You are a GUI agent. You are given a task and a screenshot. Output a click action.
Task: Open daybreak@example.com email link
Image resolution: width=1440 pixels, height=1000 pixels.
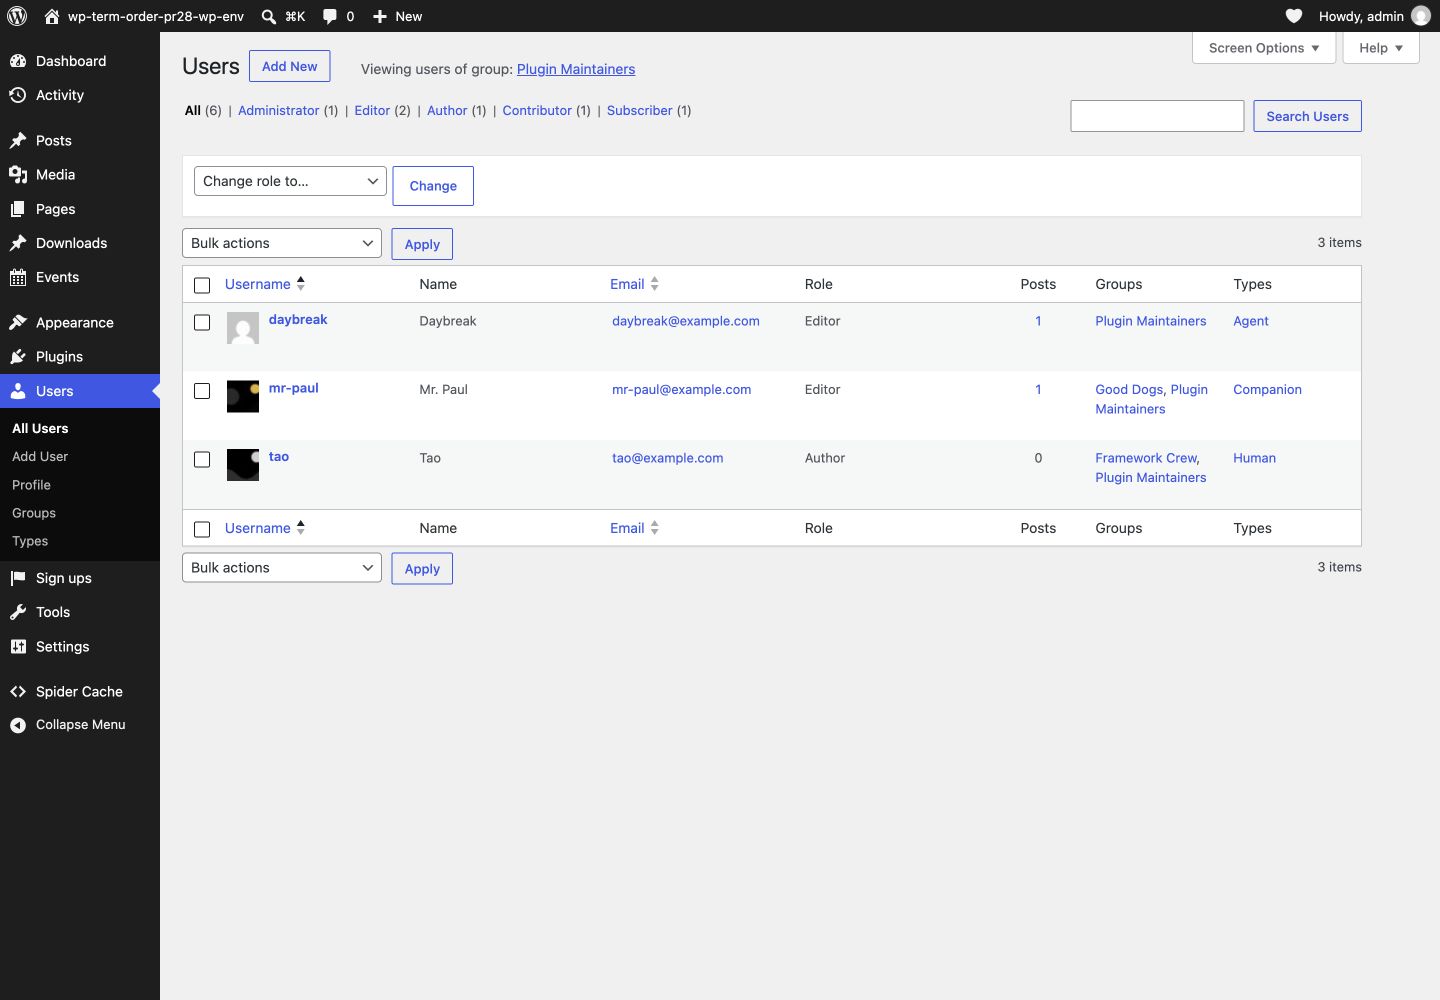click(x=686, y=321)
